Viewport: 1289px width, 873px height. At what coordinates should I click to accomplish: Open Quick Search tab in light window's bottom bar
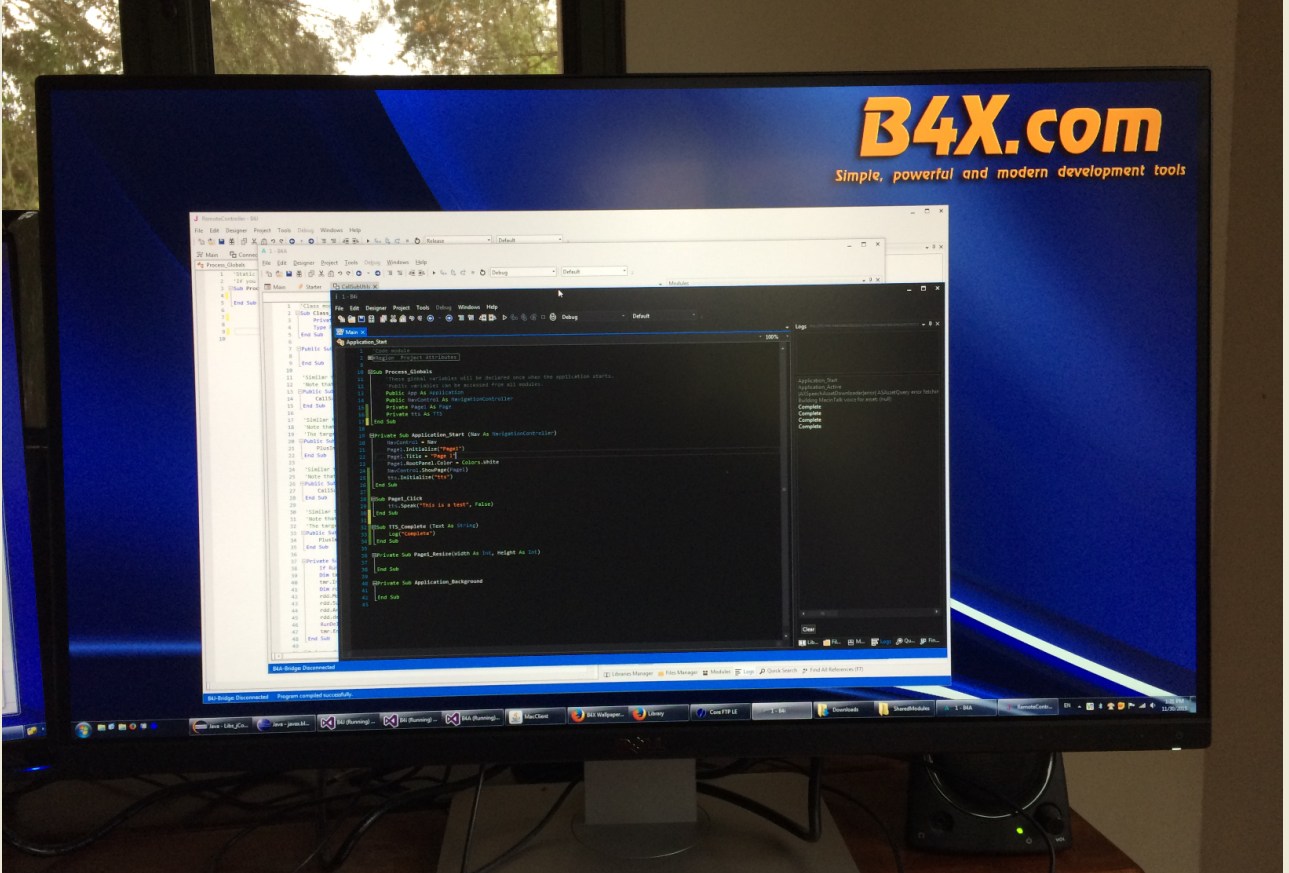pos(779,671)
